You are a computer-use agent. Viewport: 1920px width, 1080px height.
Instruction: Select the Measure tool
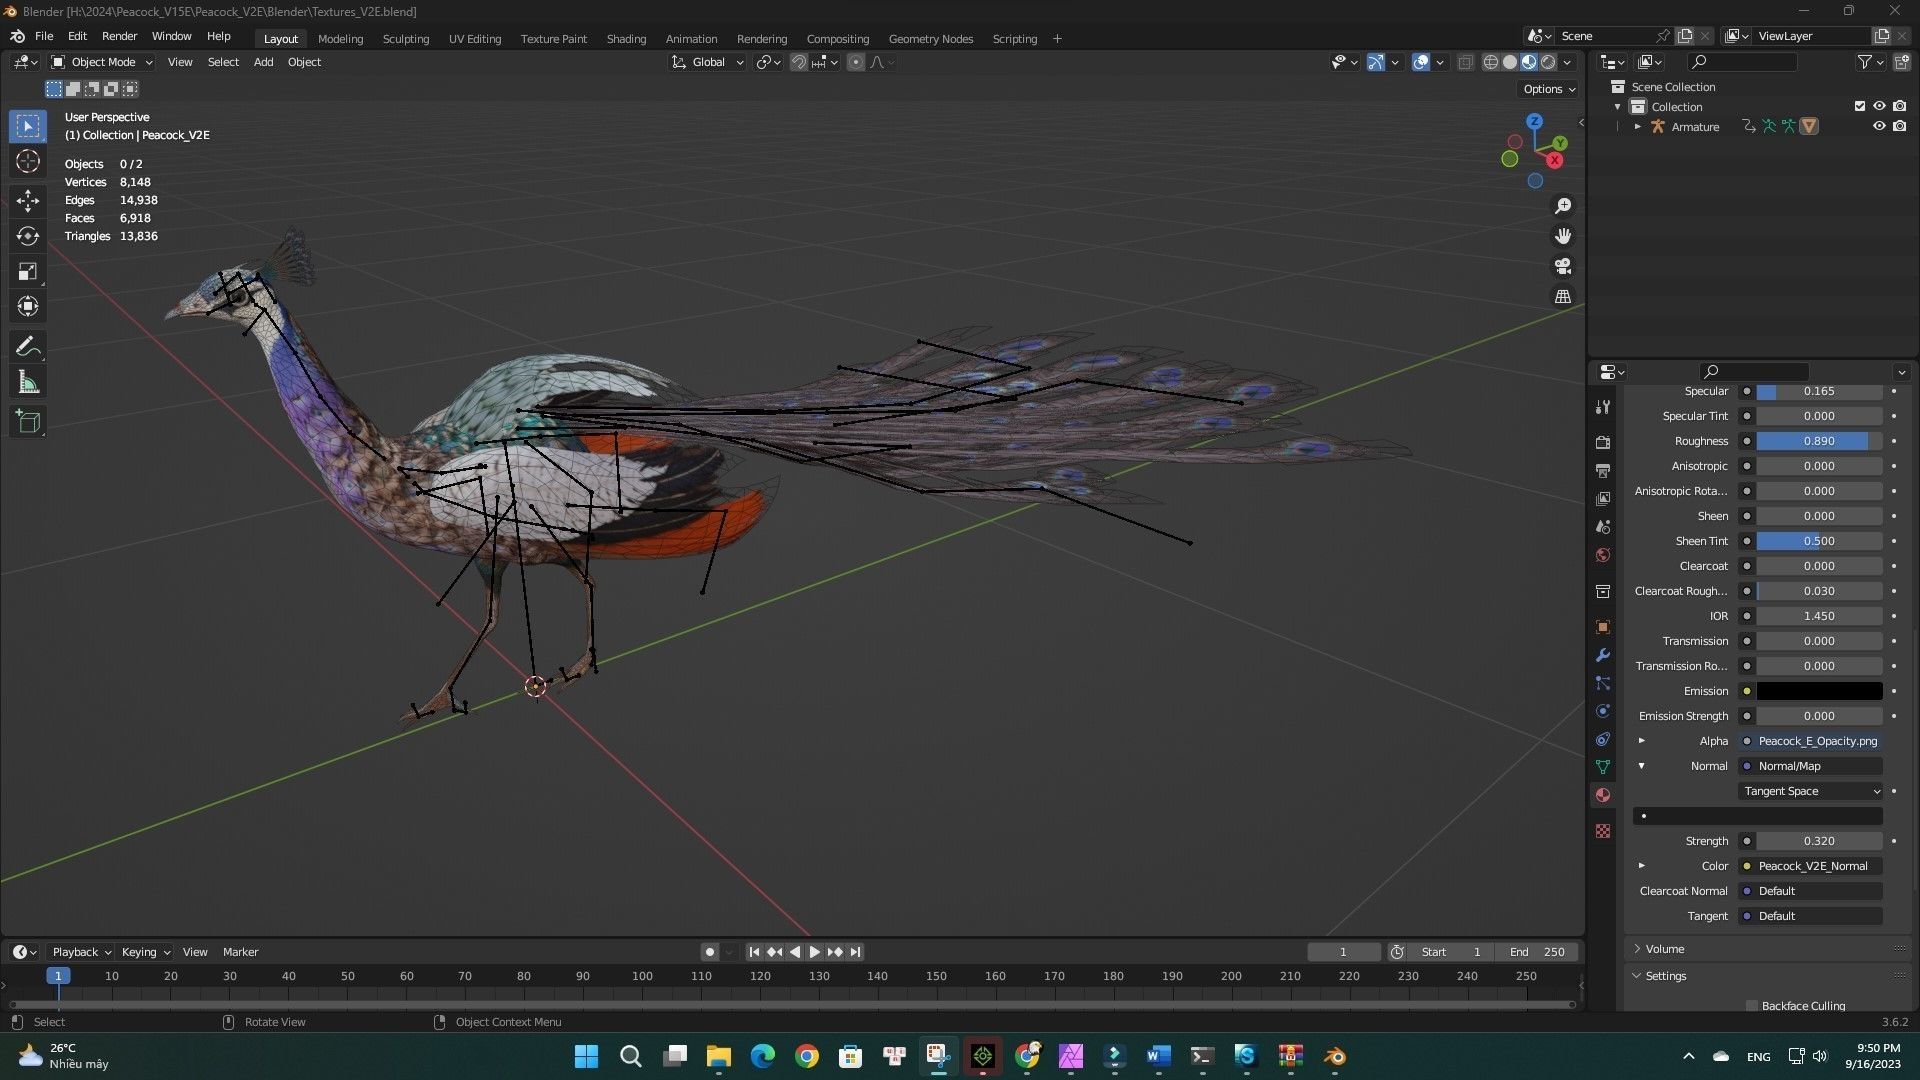(28, 382)
